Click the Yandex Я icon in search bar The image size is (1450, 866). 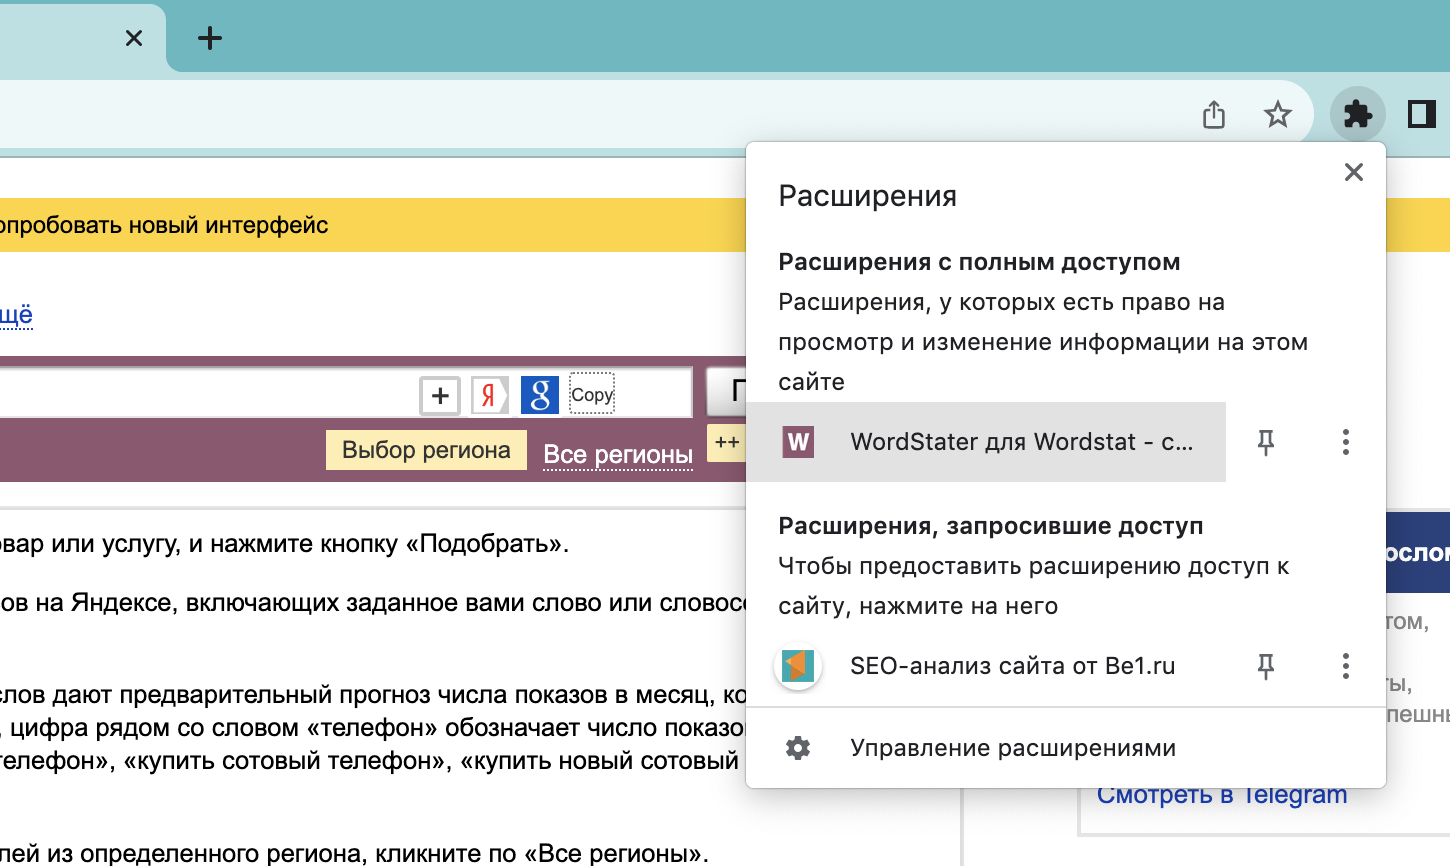tap(490, 395)
